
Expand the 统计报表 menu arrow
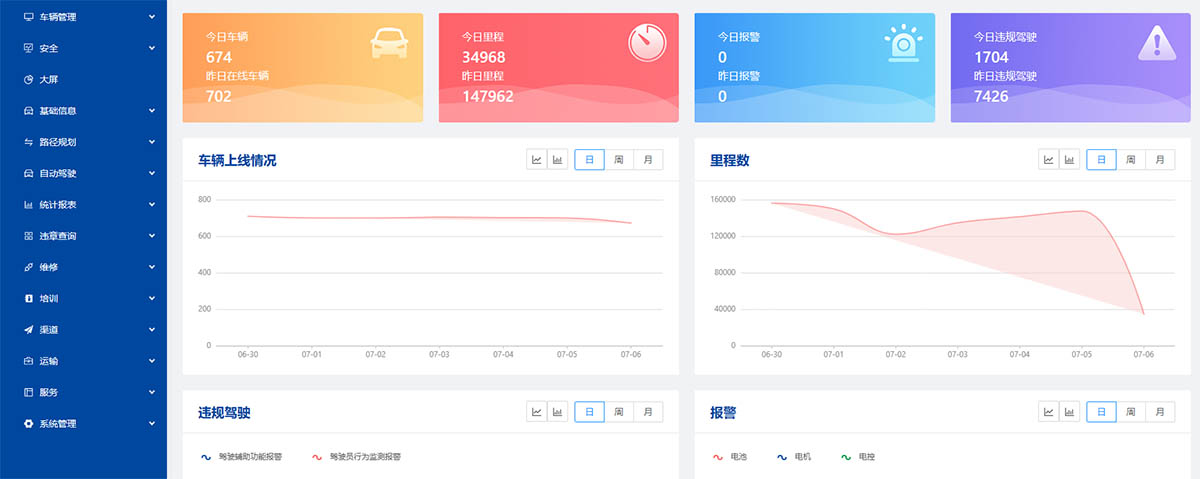tap(151, 204)
